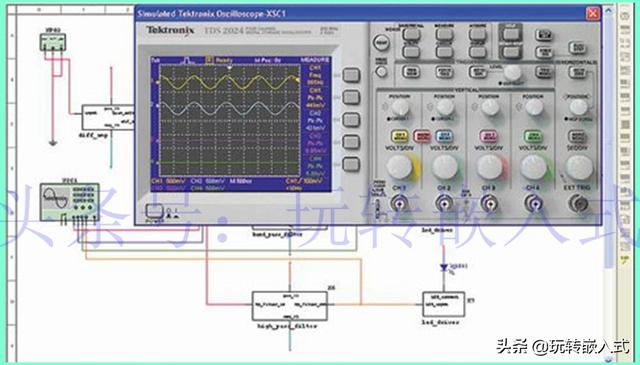This screenshot has width=640, height=365.
Task: Click the top soft-key beside MEASURE menu
Action: 351,75
